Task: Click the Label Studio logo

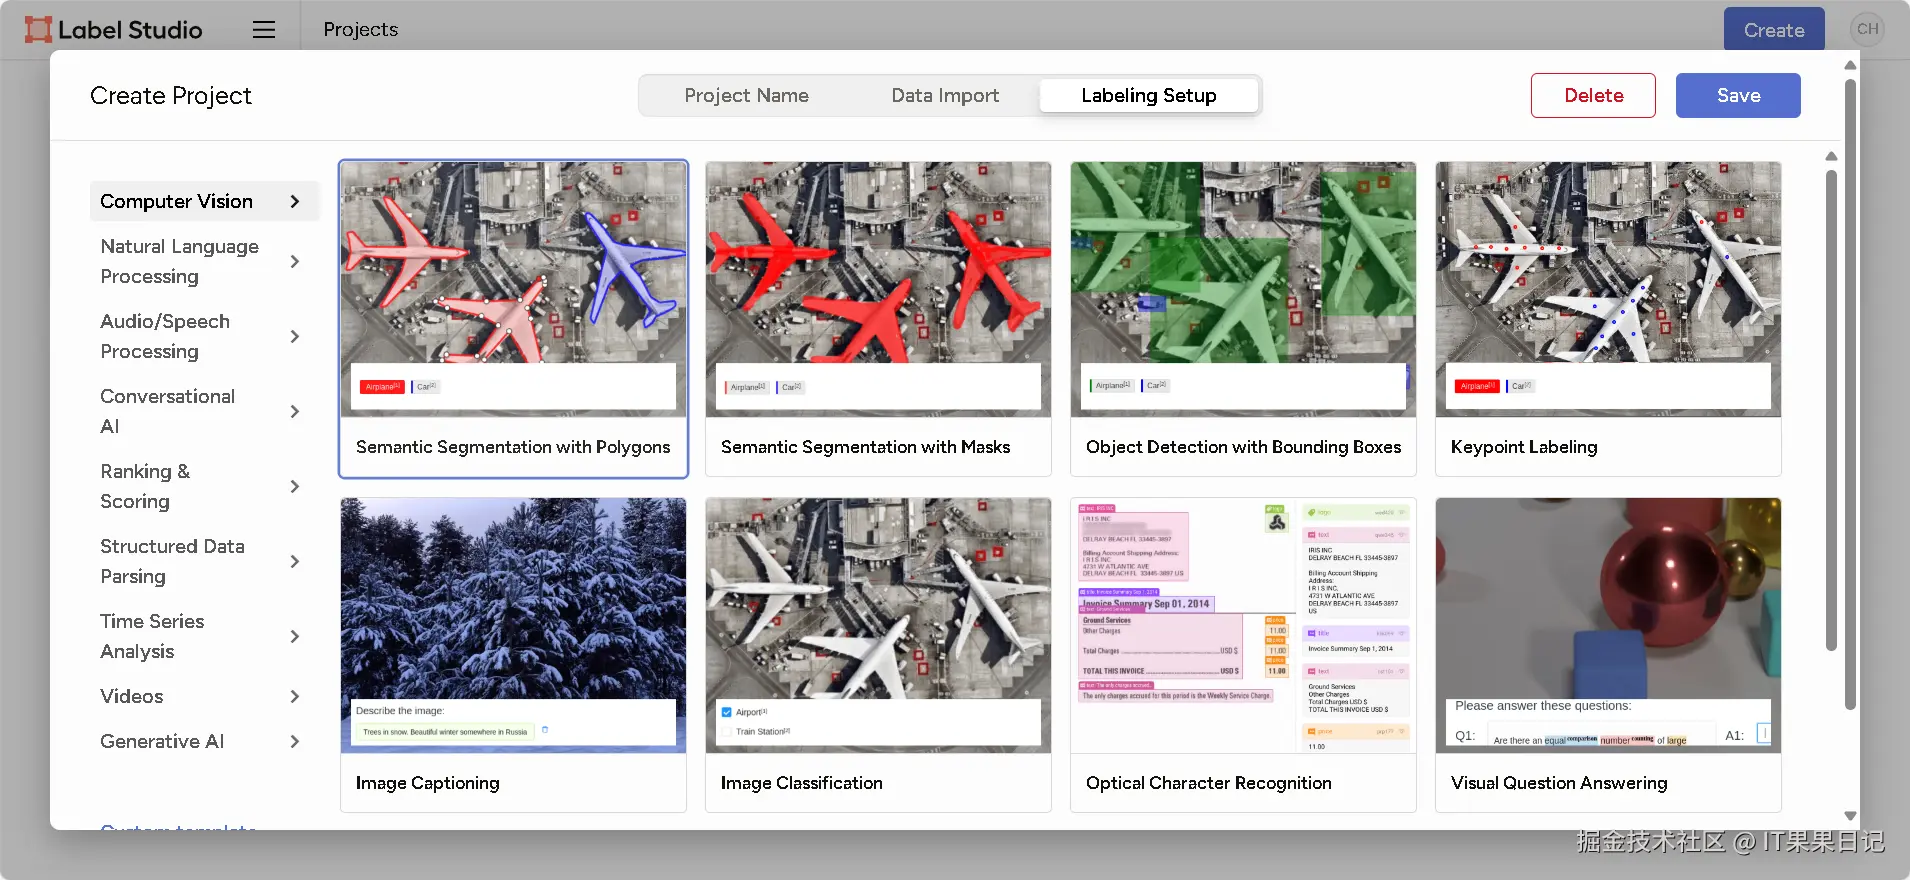Action: tap(113, 30)
